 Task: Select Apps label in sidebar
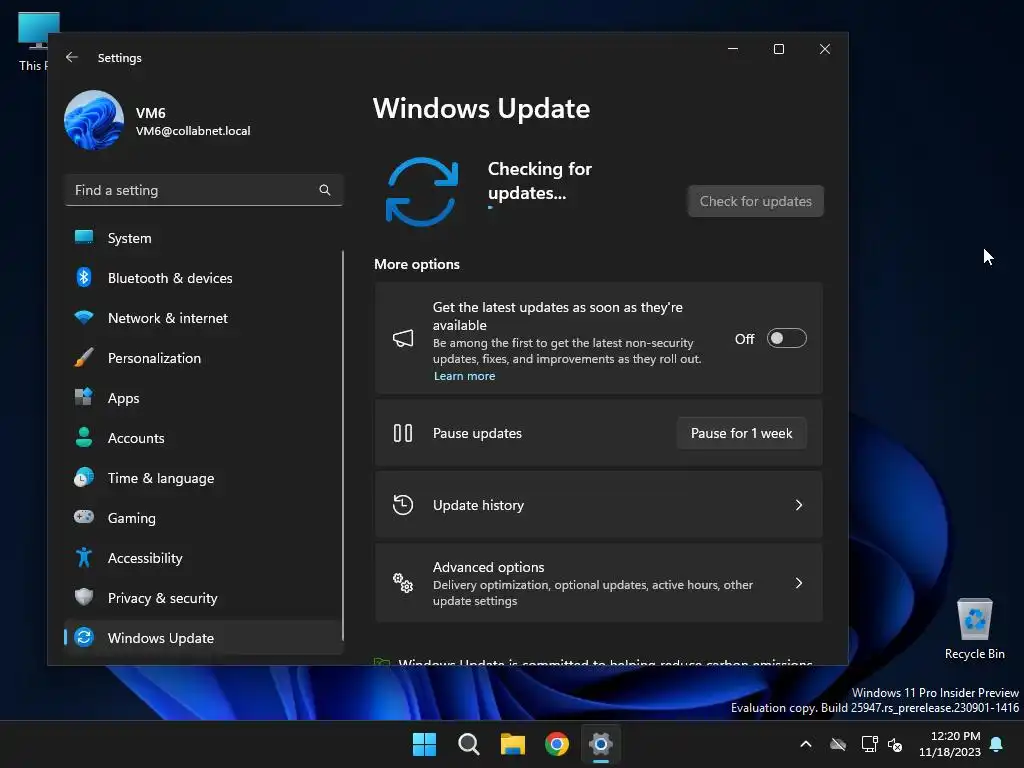(x=123, y=398)
